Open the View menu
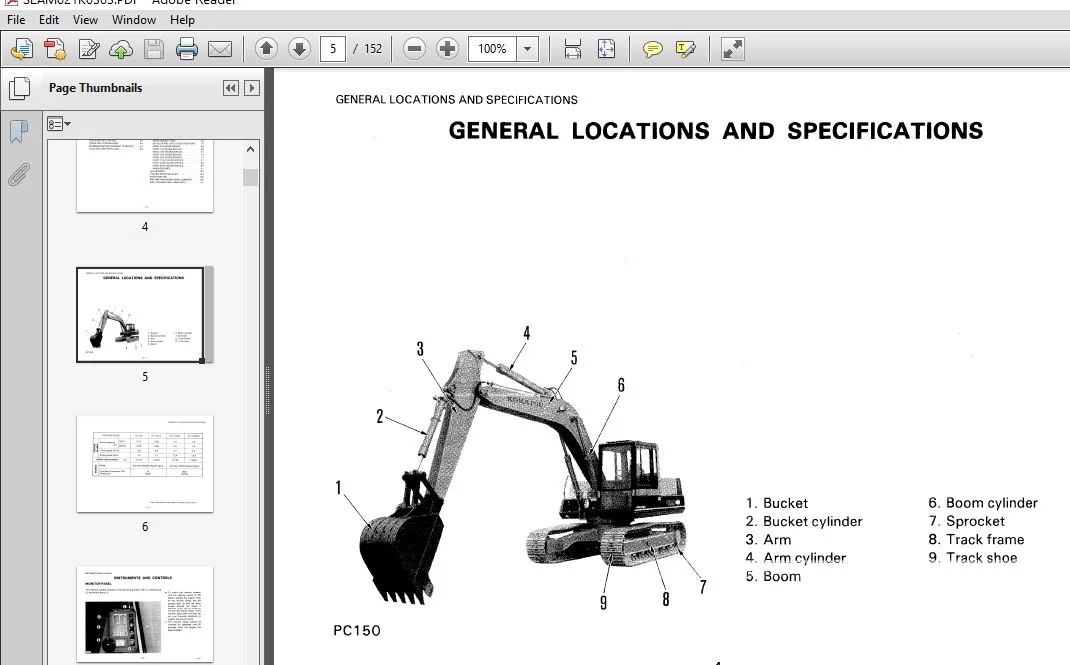1070x665 pixels. click(85, 20)
